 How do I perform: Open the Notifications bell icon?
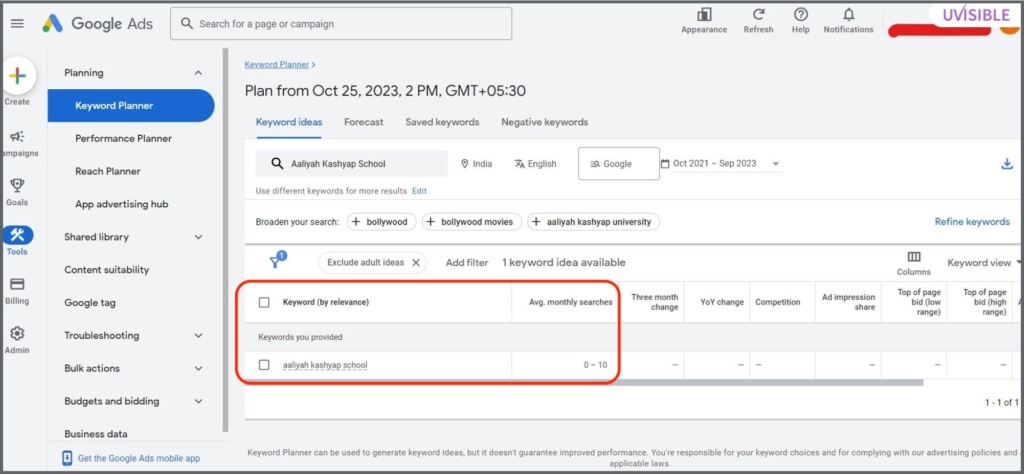click(x=848, y=14)
